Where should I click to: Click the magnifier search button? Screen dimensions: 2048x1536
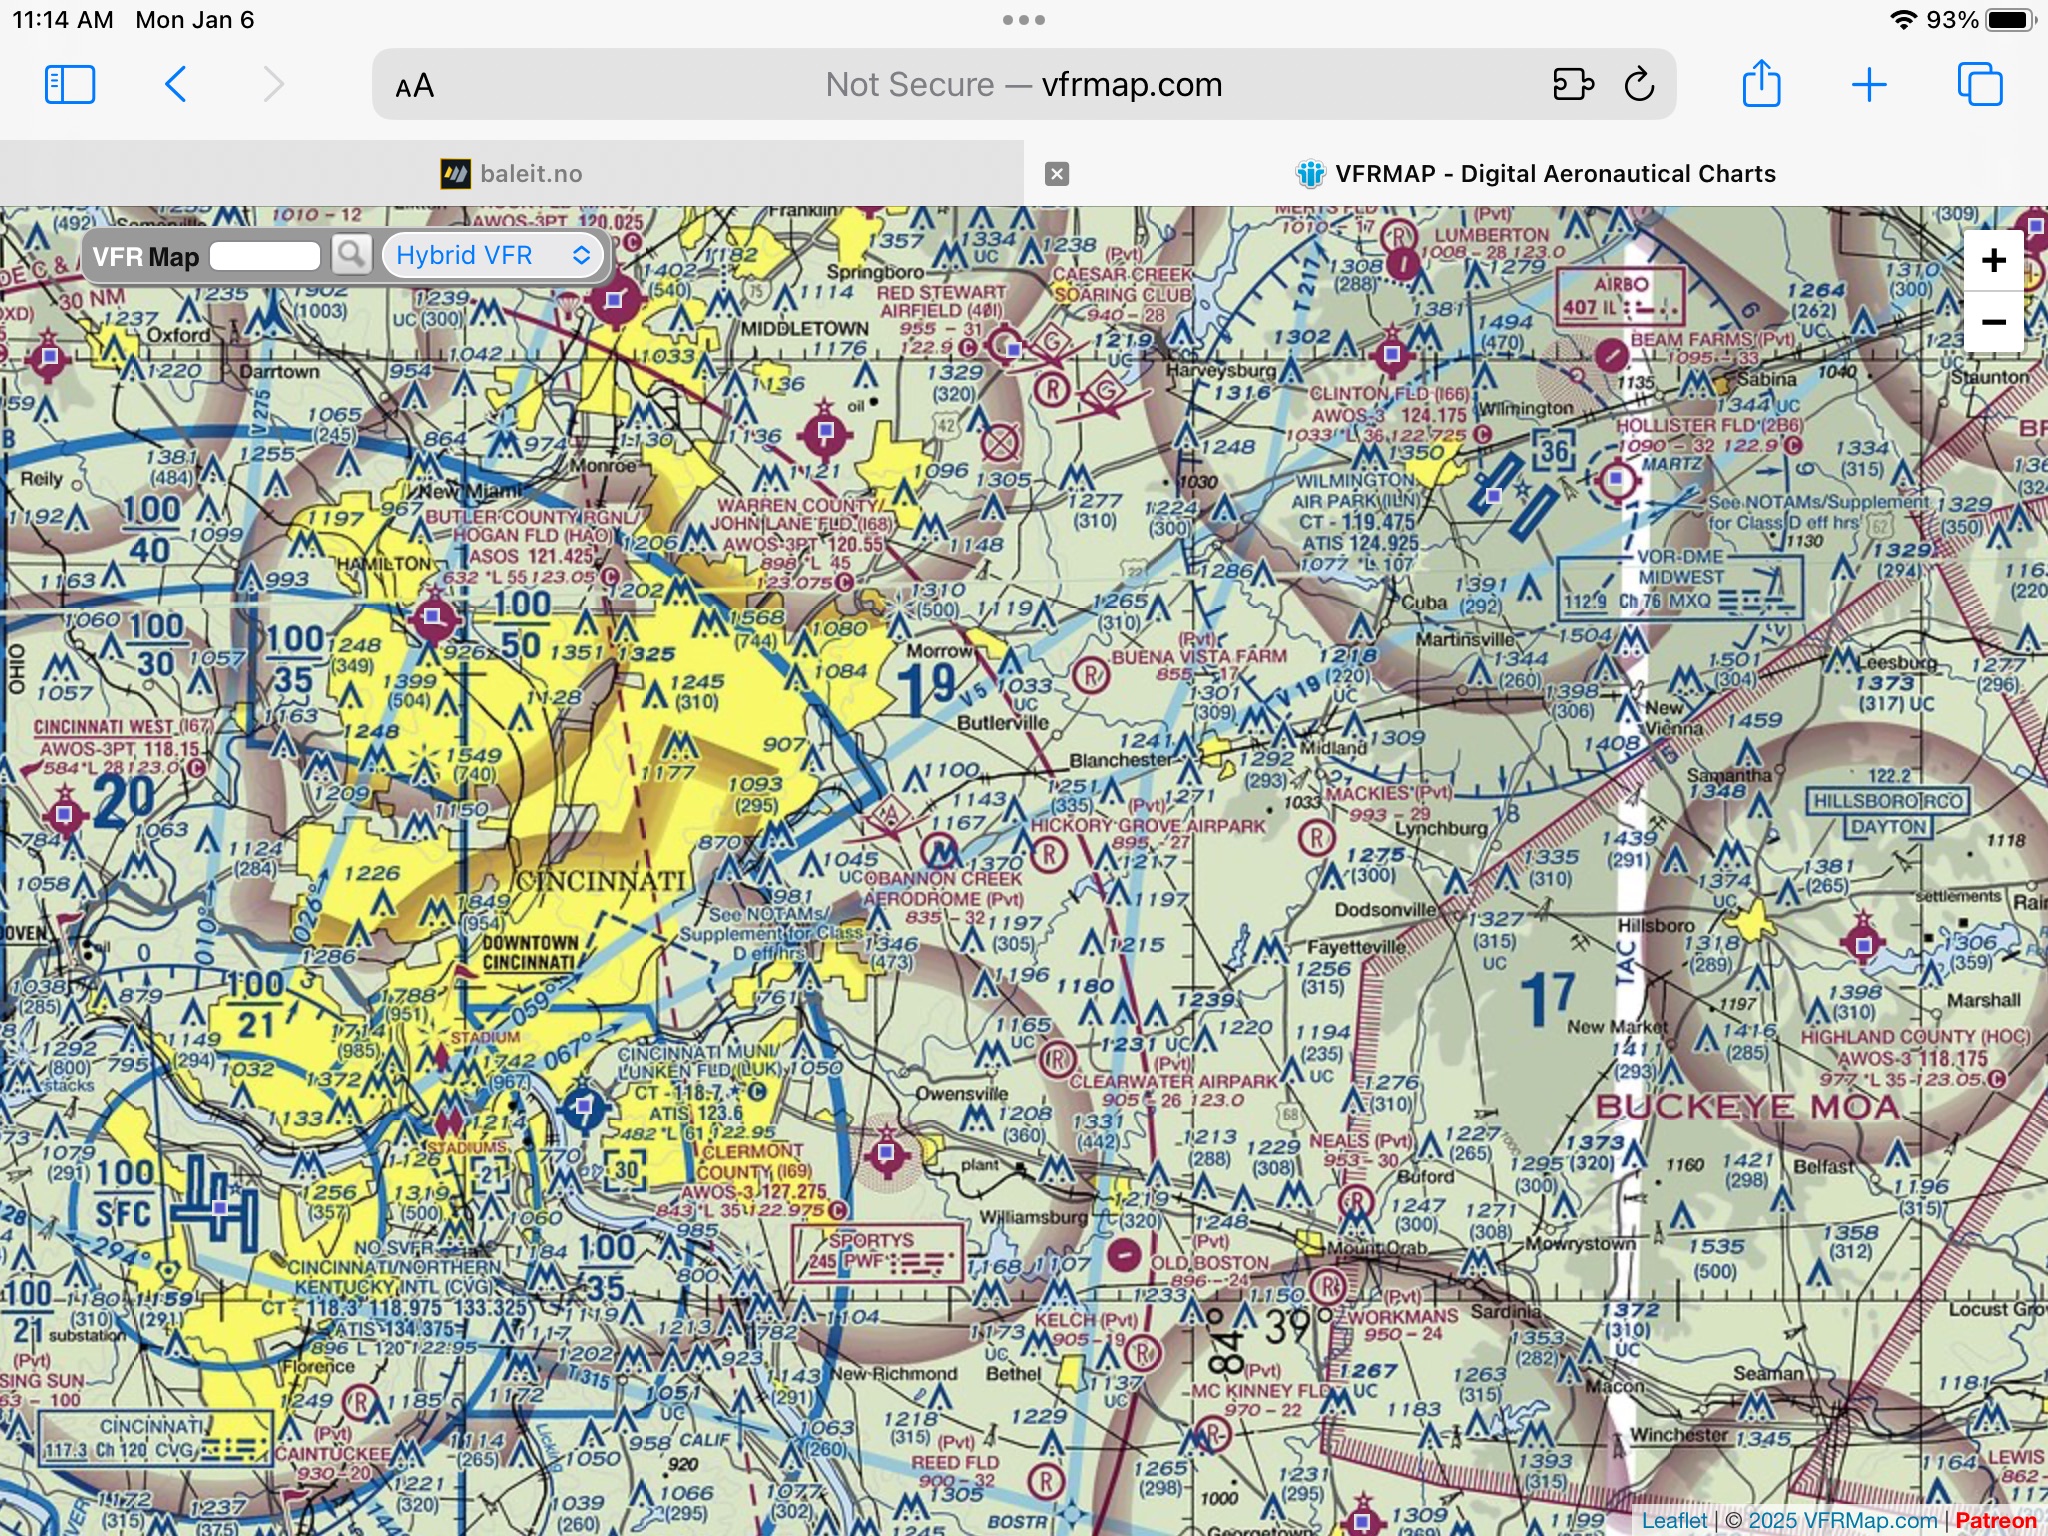(x=351, y=255)
